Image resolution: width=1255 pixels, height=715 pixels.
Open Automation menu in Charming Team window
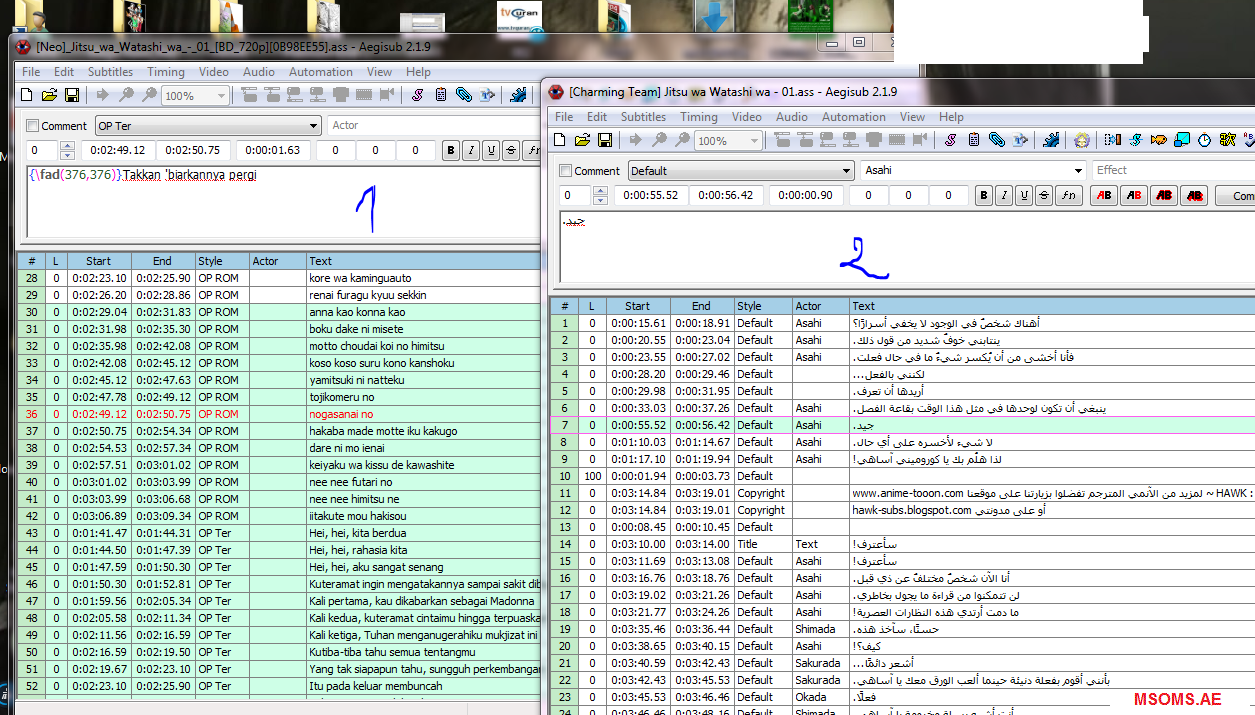[853, 117]
